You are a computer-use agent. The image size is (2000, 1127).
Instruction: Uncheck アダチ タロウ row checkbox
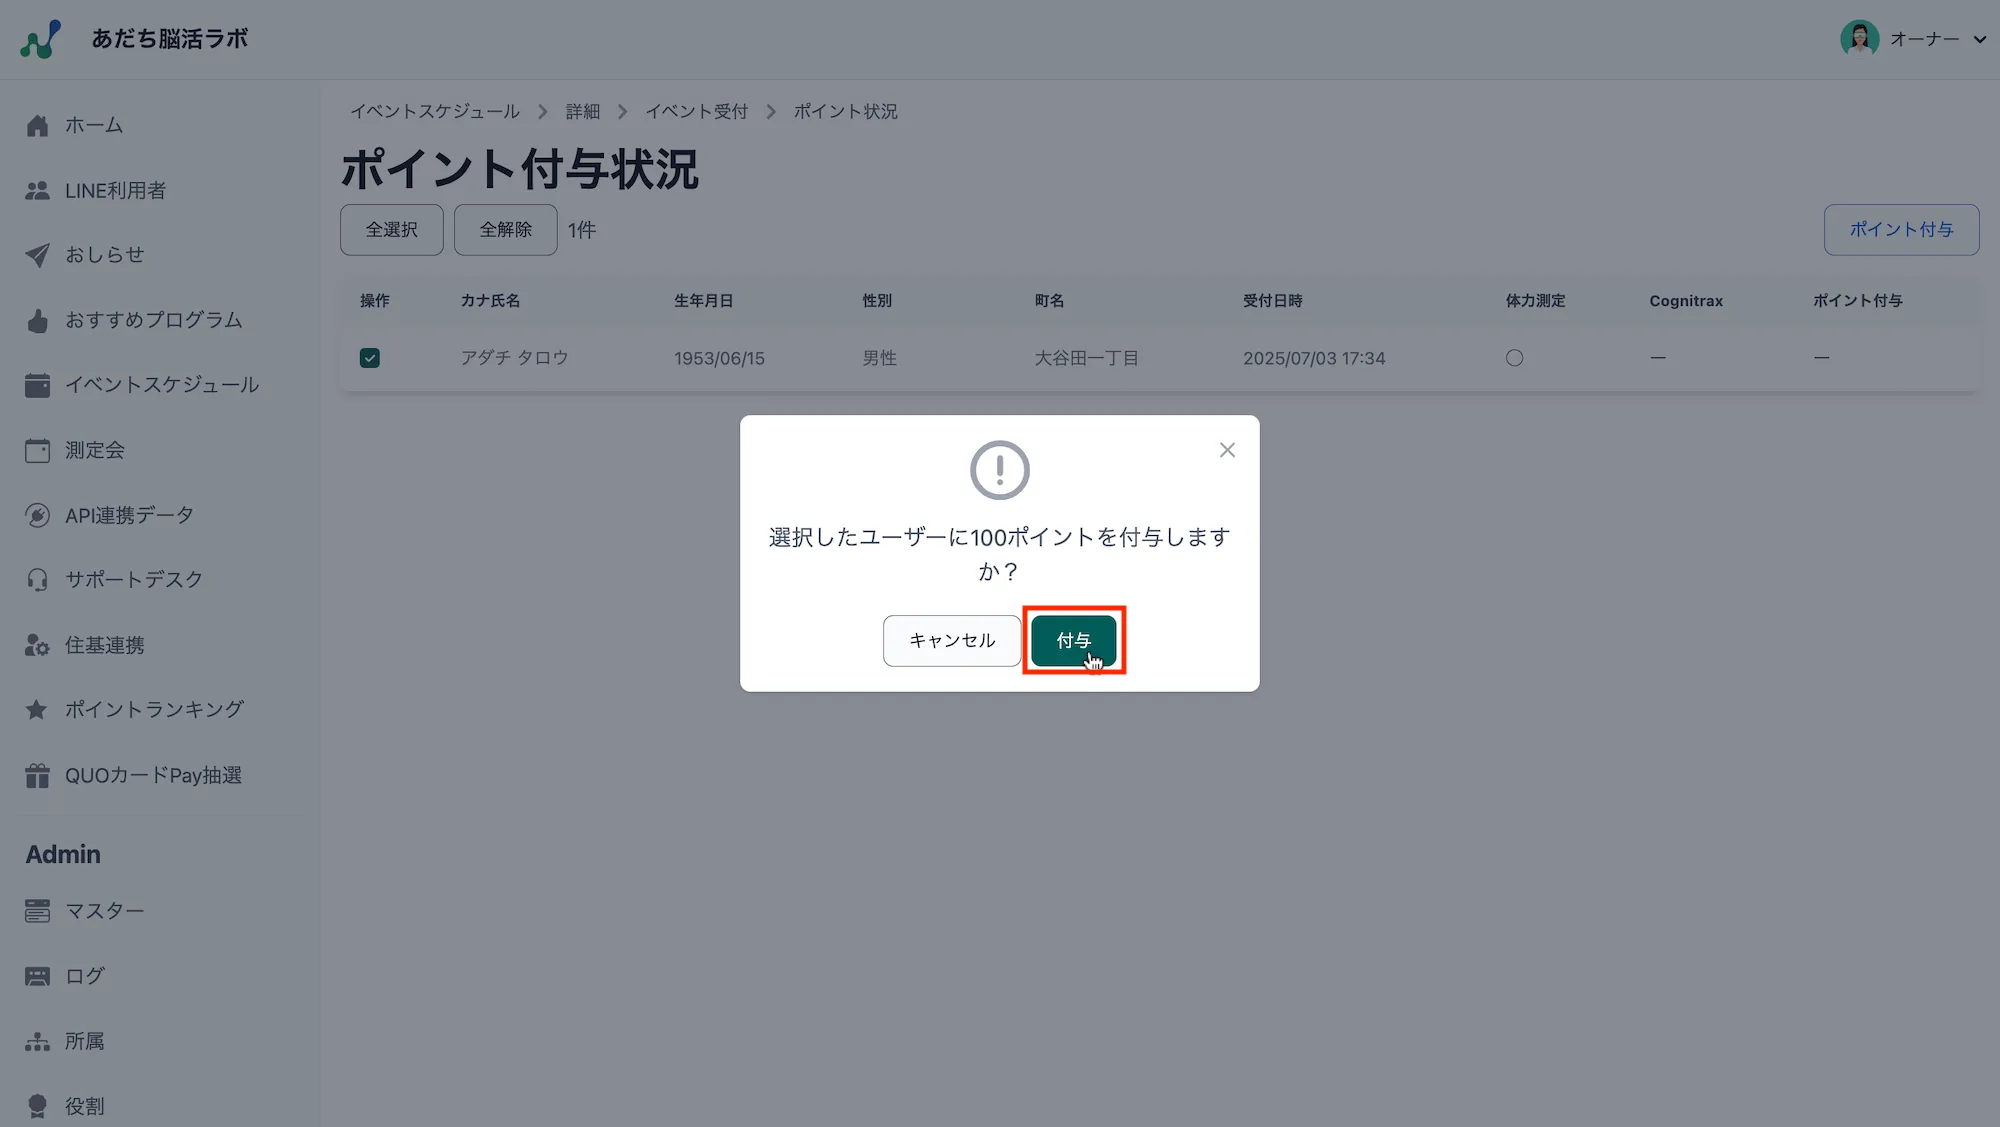(370, 357)
